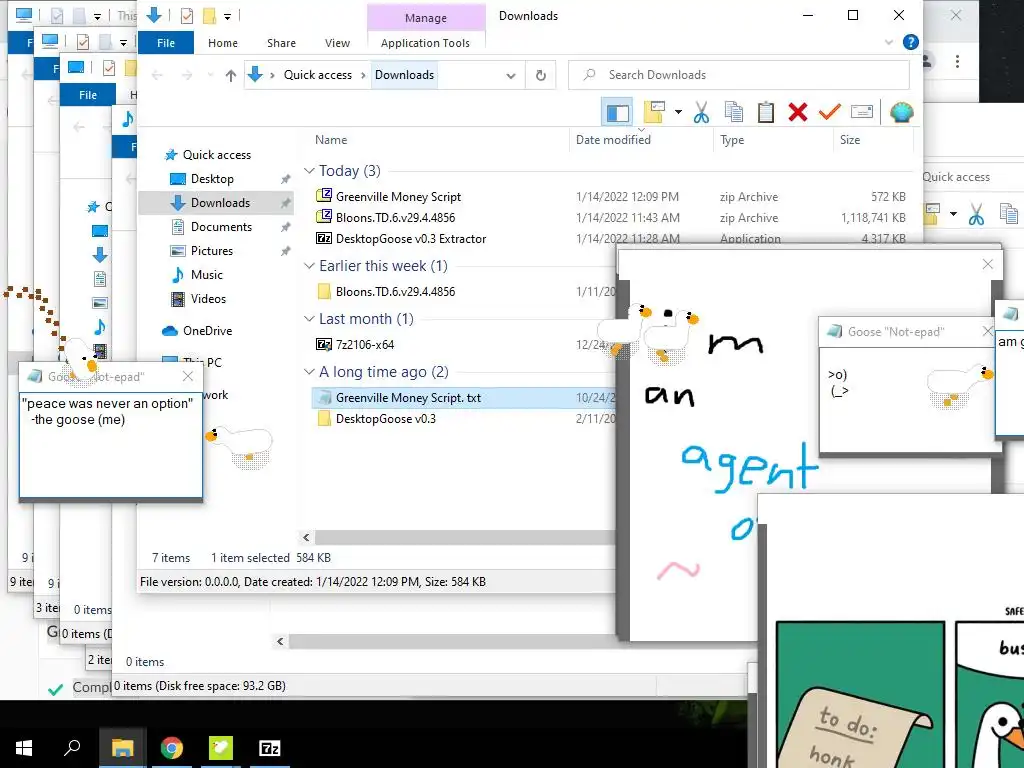
Task: Click the New folder icon in title bar
Action: [209, 15]
